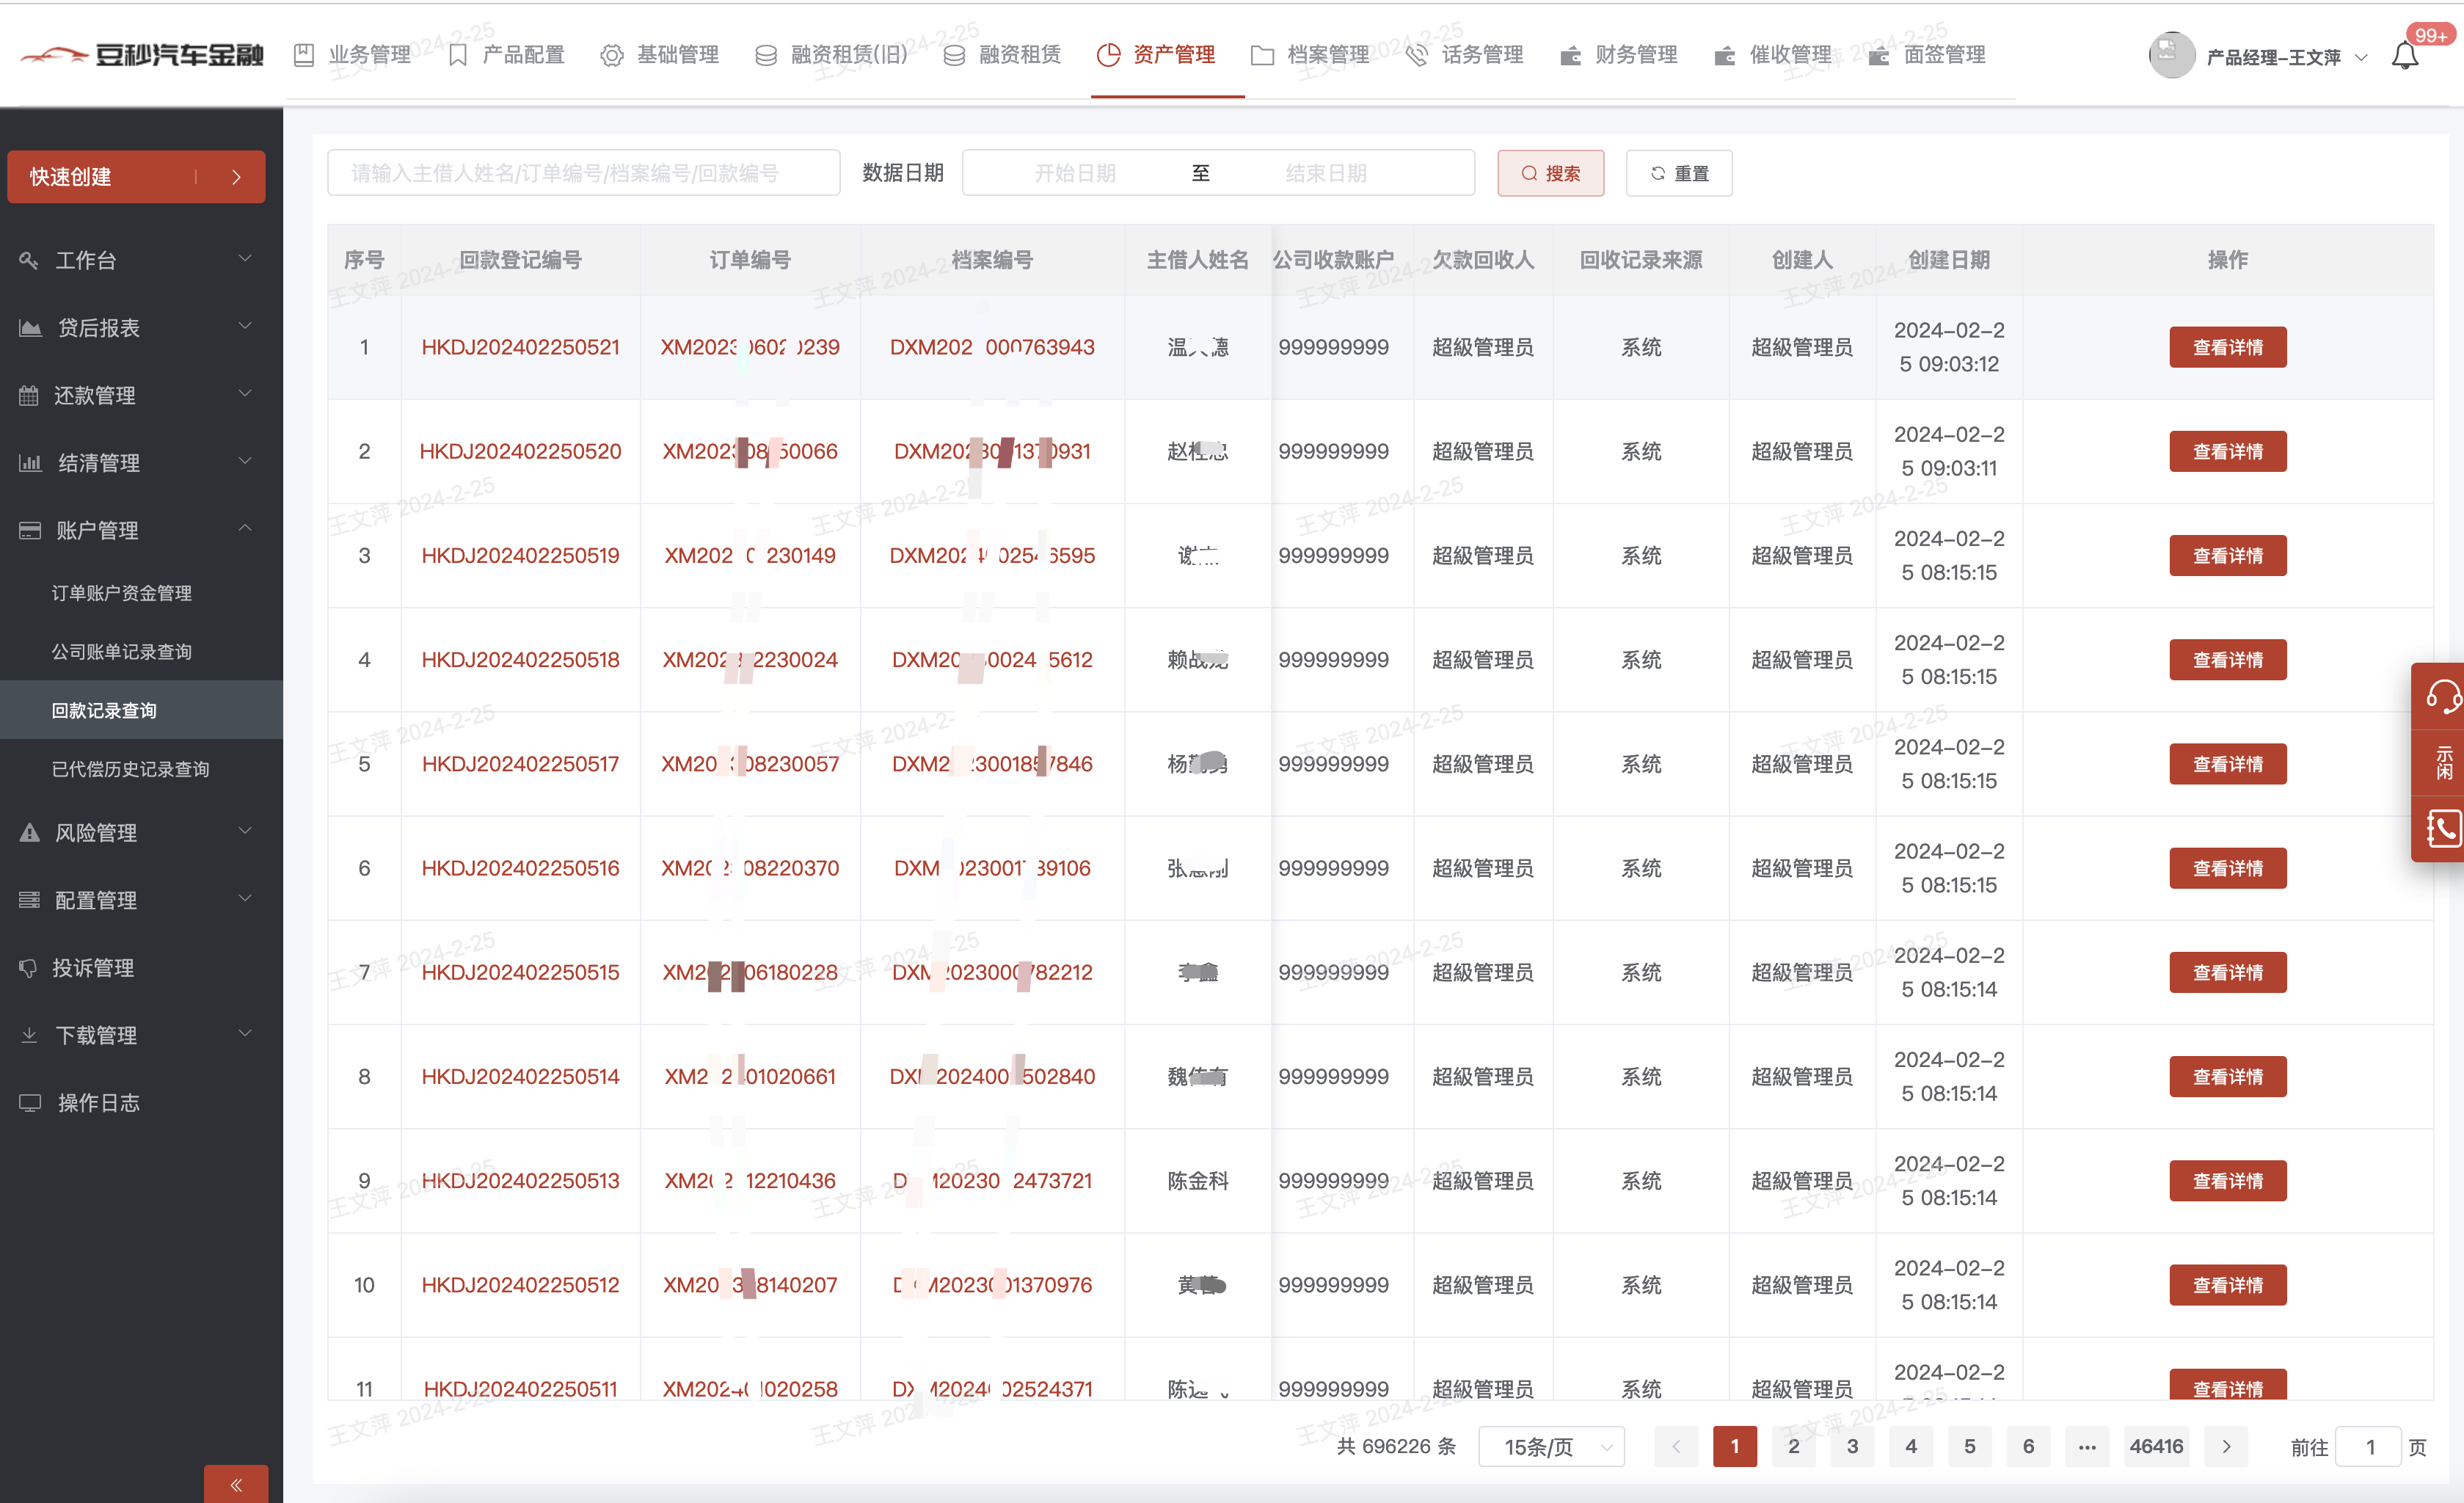The image size is (2464, 1503).
Task: Click the 搜索 button
Action: click(1550, 173)
